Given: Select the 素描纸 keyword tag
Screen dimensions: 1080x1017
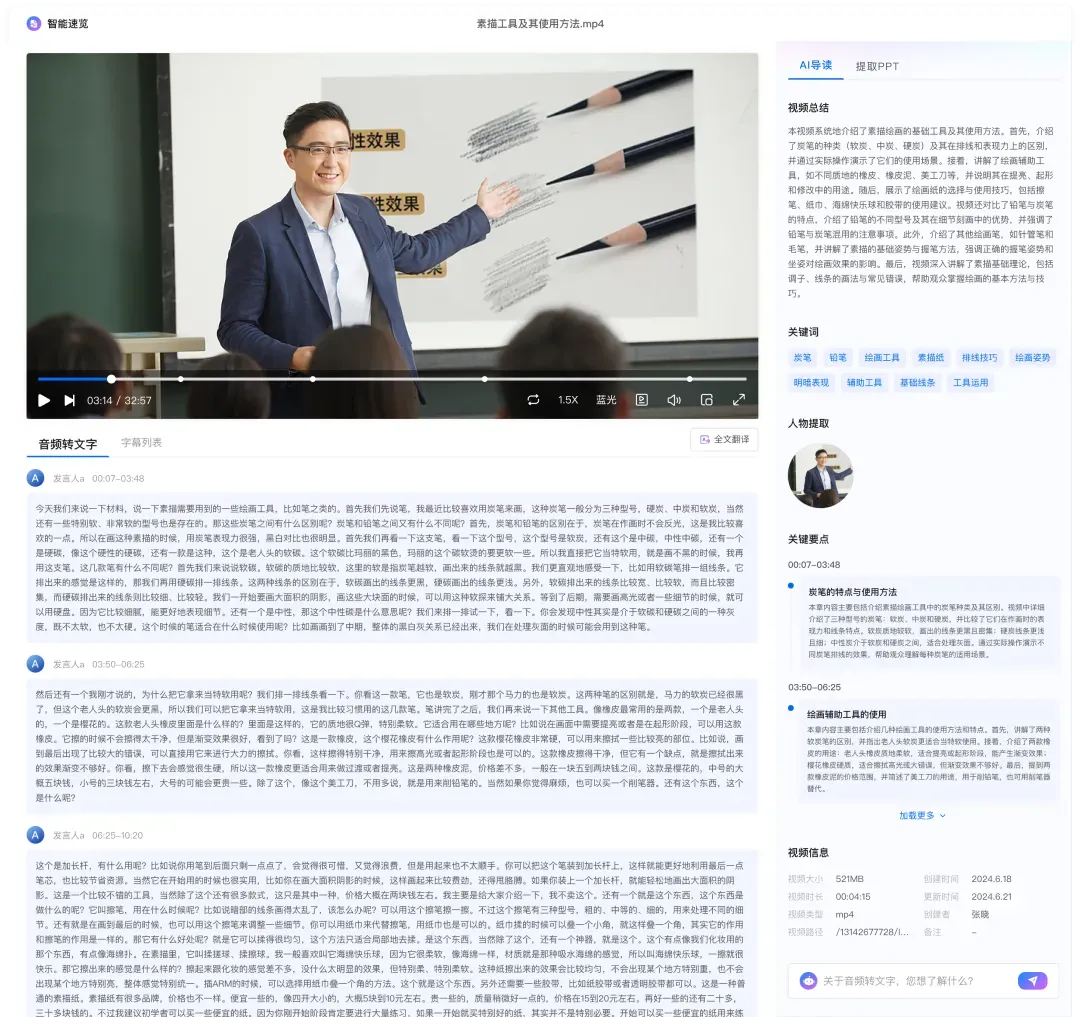Looking at the screenshot, I should 931,357.
